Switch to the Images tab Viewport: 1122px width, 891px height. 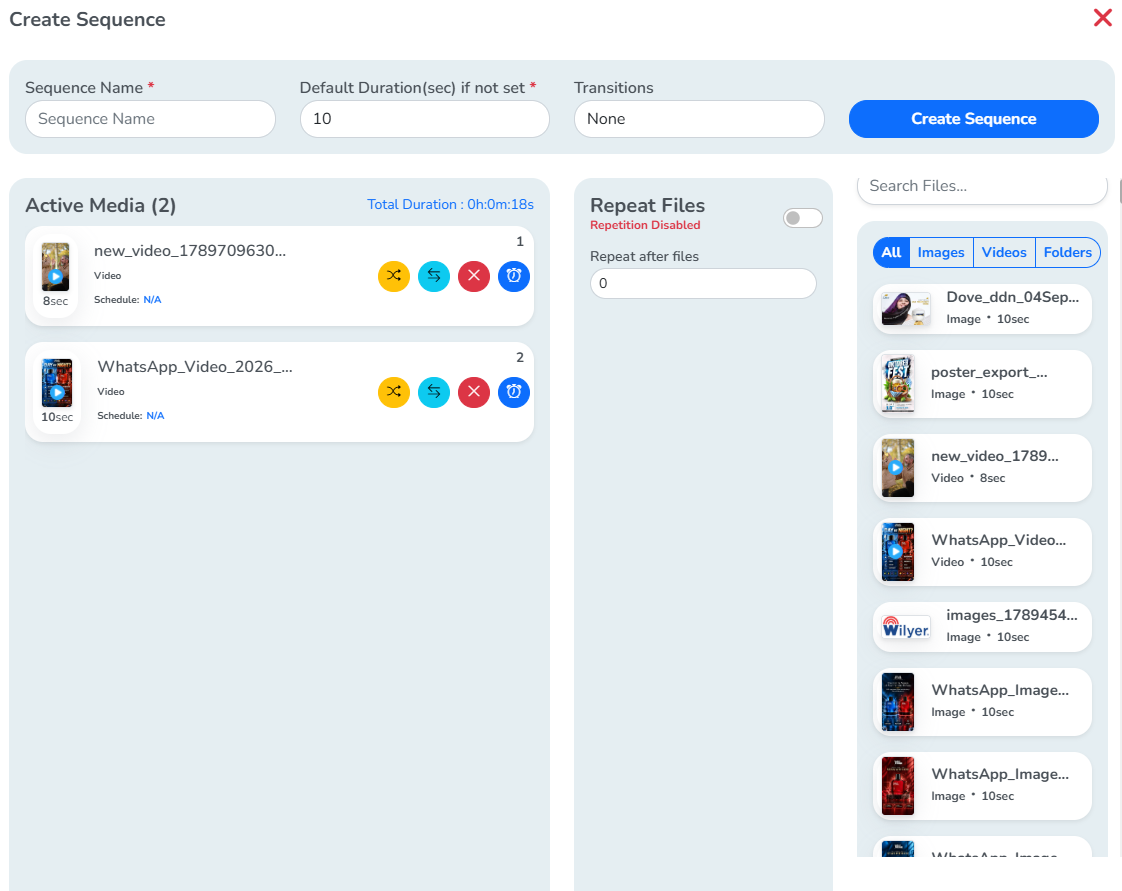(941, 253)
